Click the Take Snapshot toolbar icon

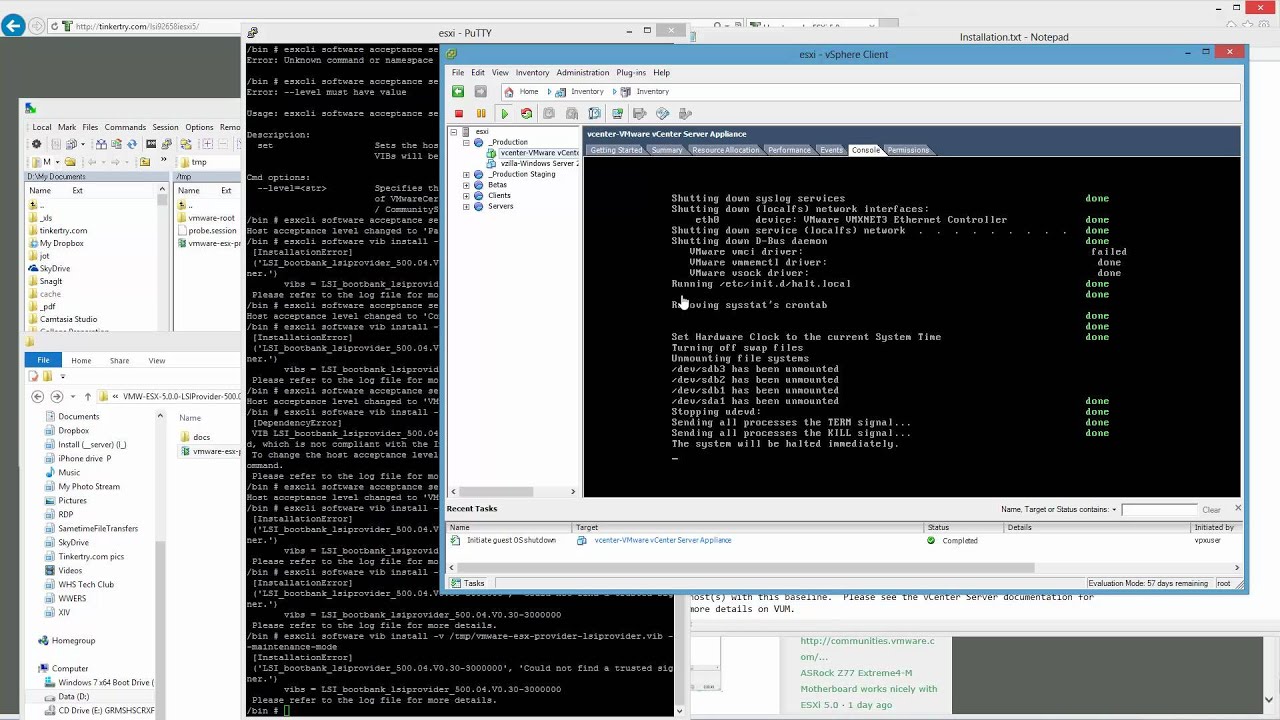[549, 114]
